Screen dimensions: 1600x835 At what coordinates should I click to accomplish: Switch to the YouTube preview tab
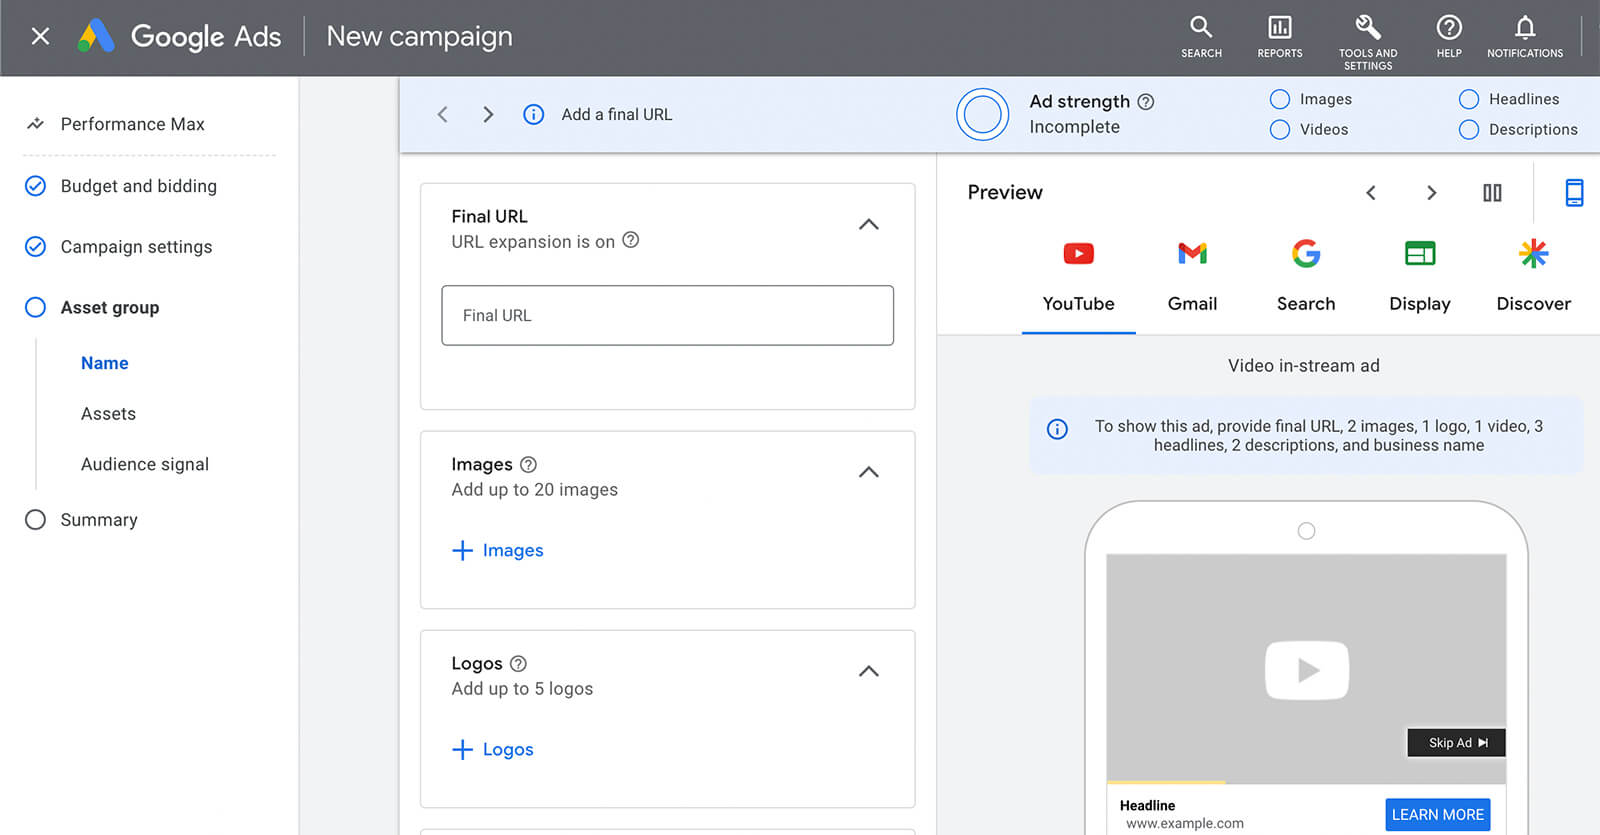1078,277
